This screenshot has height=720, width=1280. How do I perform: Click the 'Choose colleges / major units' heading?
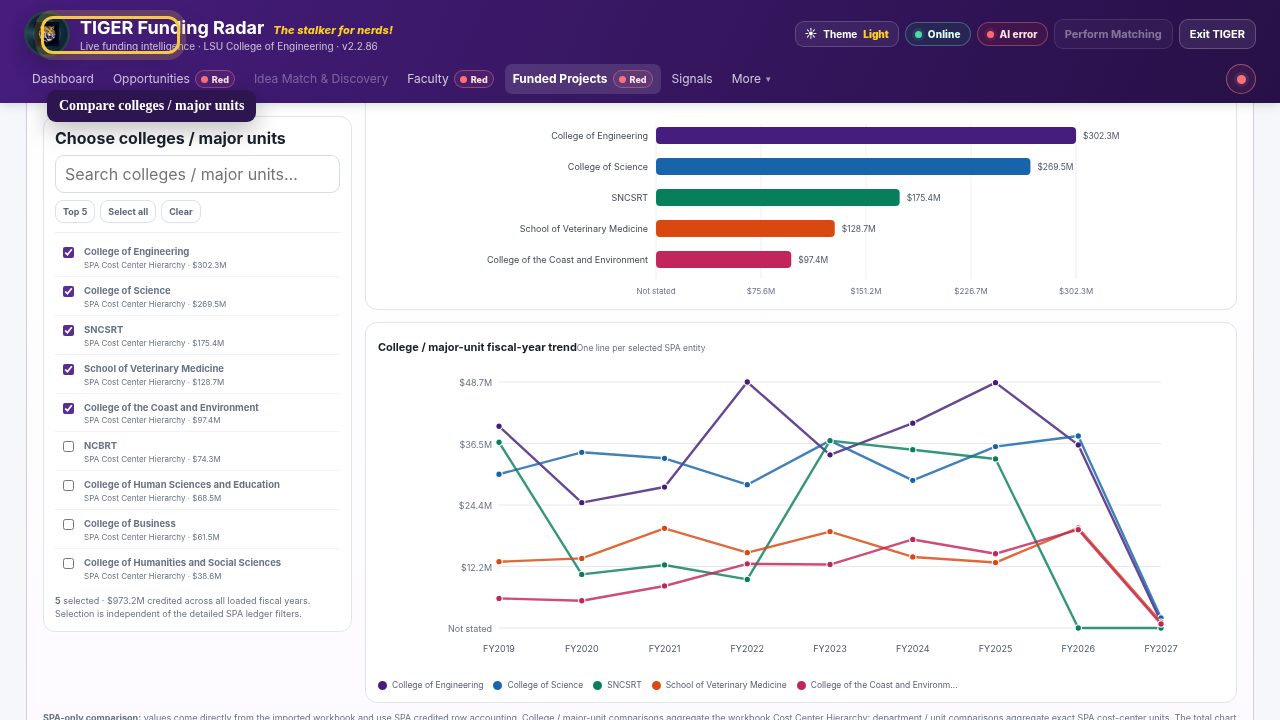tap(170, 138)
